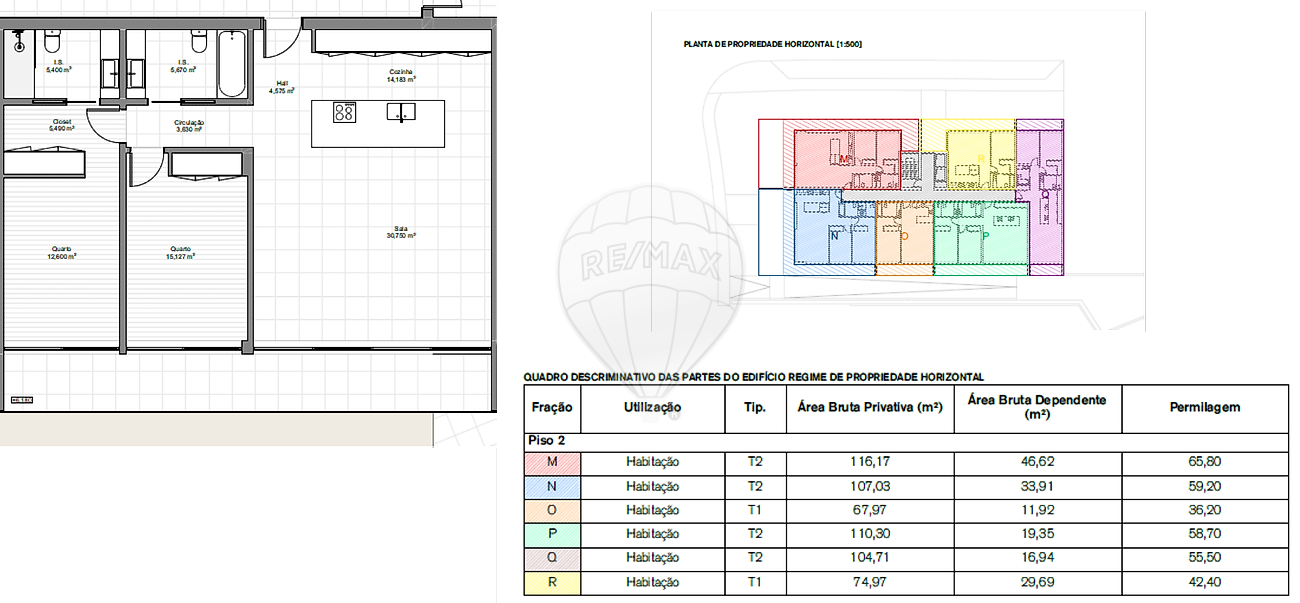Viewport: 1300px width, 603px height.
Task: Select the yellow R fraction color cell
Action: pos(552,582)
